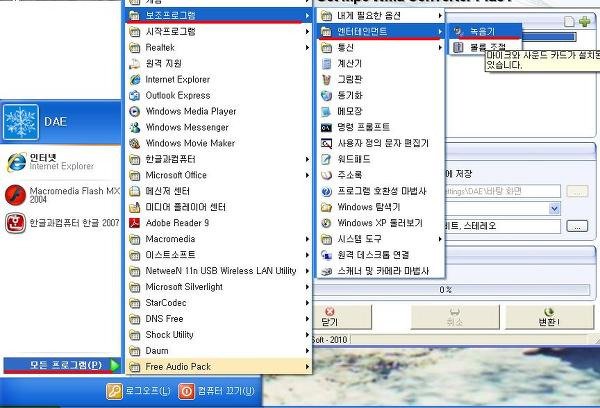The width and height of the screenshot is (600, 408).
Task: Click the Windows XP 둘러보기 tour icon
Action: point(326,223)
